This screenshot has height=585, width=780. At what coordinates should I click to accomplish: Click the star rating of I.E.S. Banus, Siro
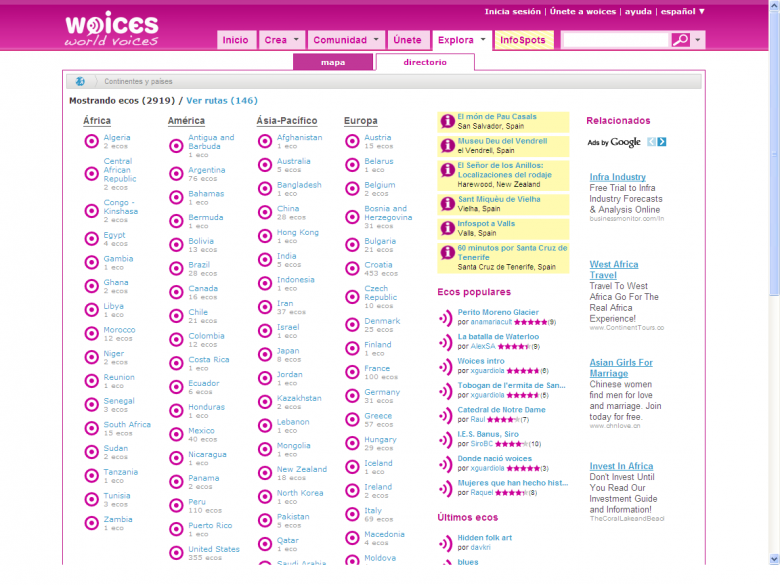[x=511, y=444]
